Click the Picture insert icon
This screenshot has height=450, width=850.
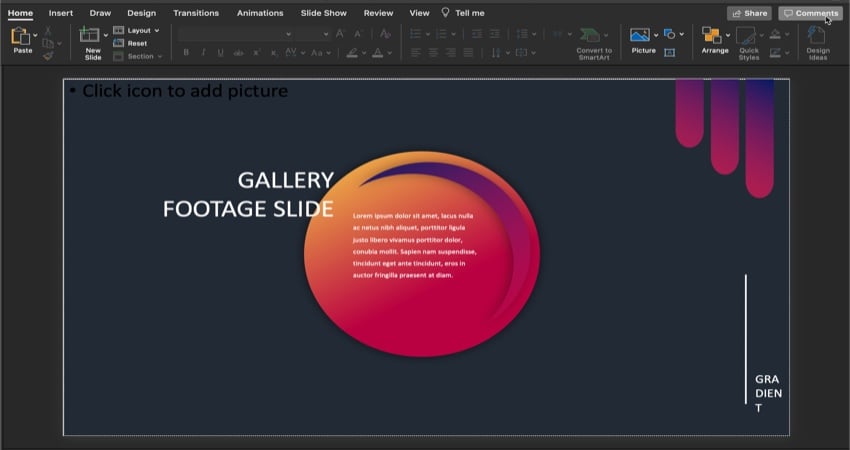pos(640,36)
